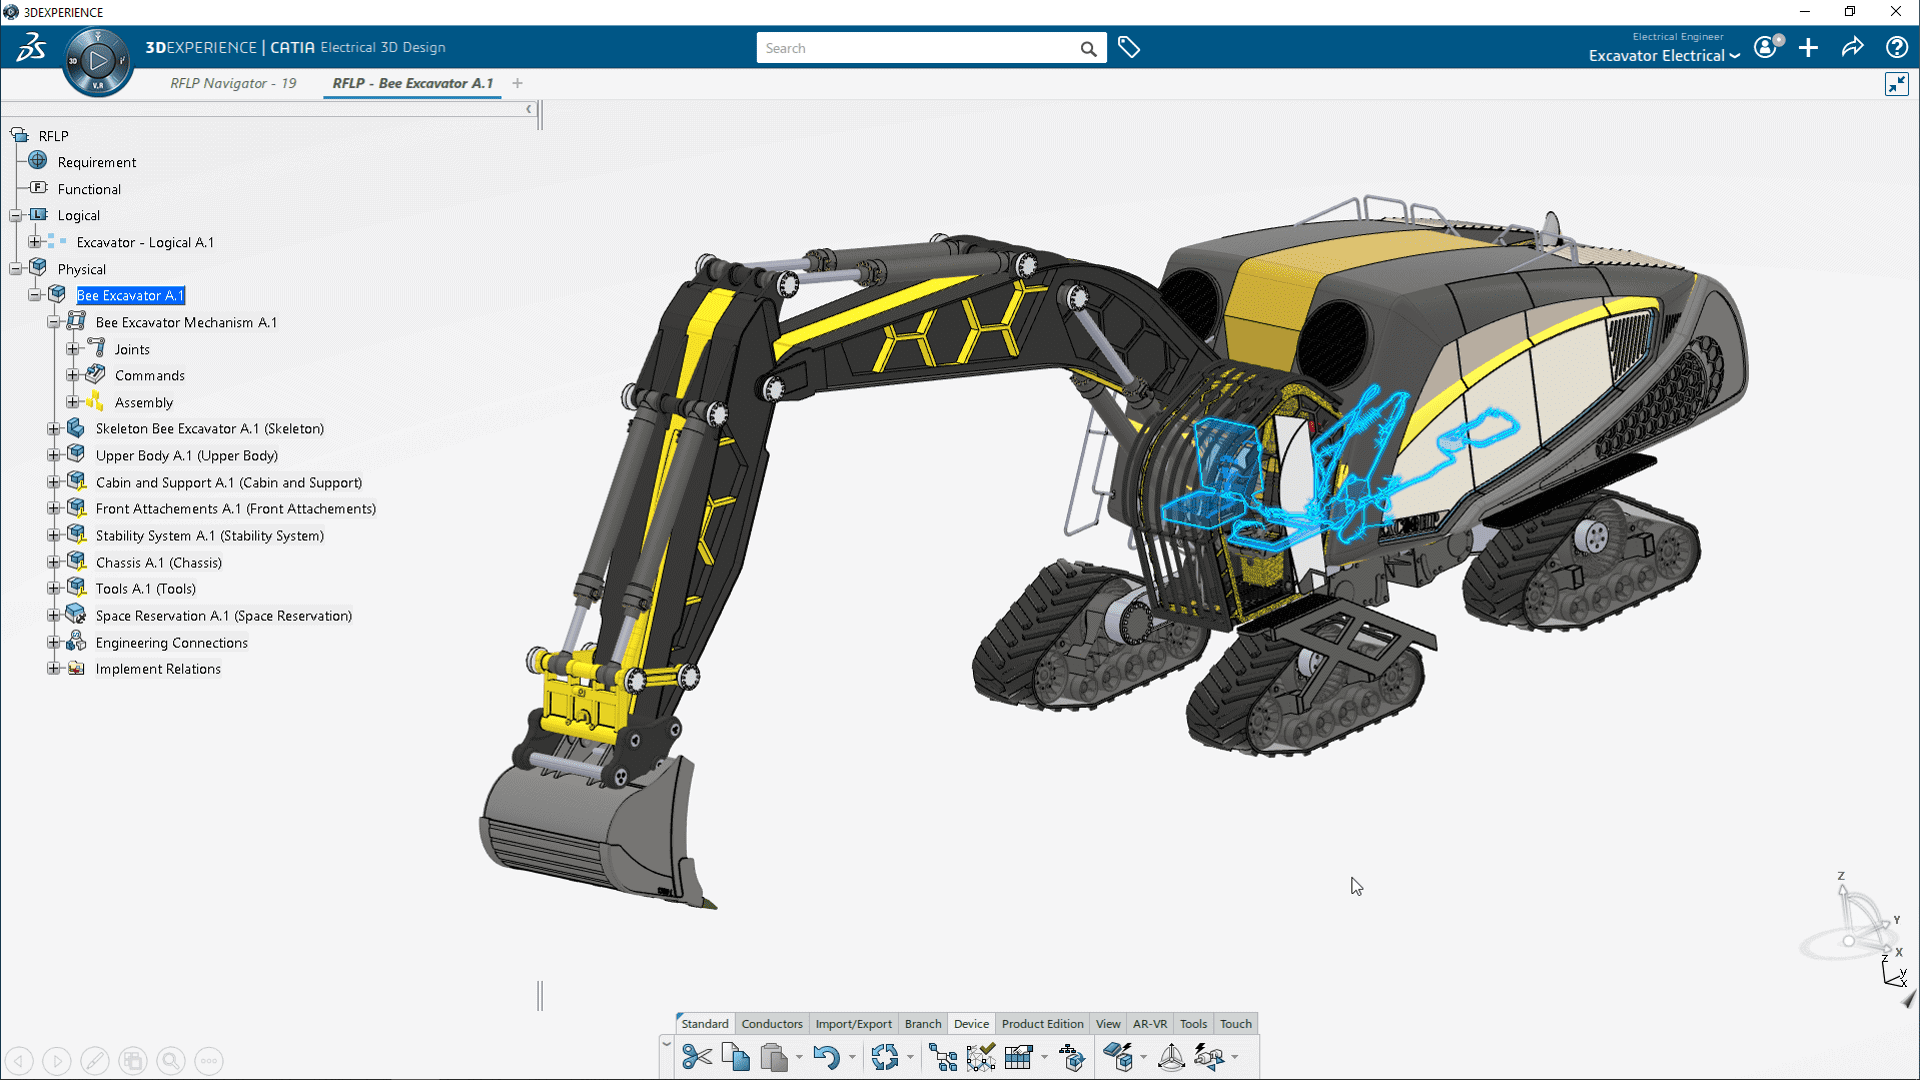The height and width of the screenshot is (1080, 1920).
Task: Click the electrical connector with lightning icon
Action: [1209, 1057]
